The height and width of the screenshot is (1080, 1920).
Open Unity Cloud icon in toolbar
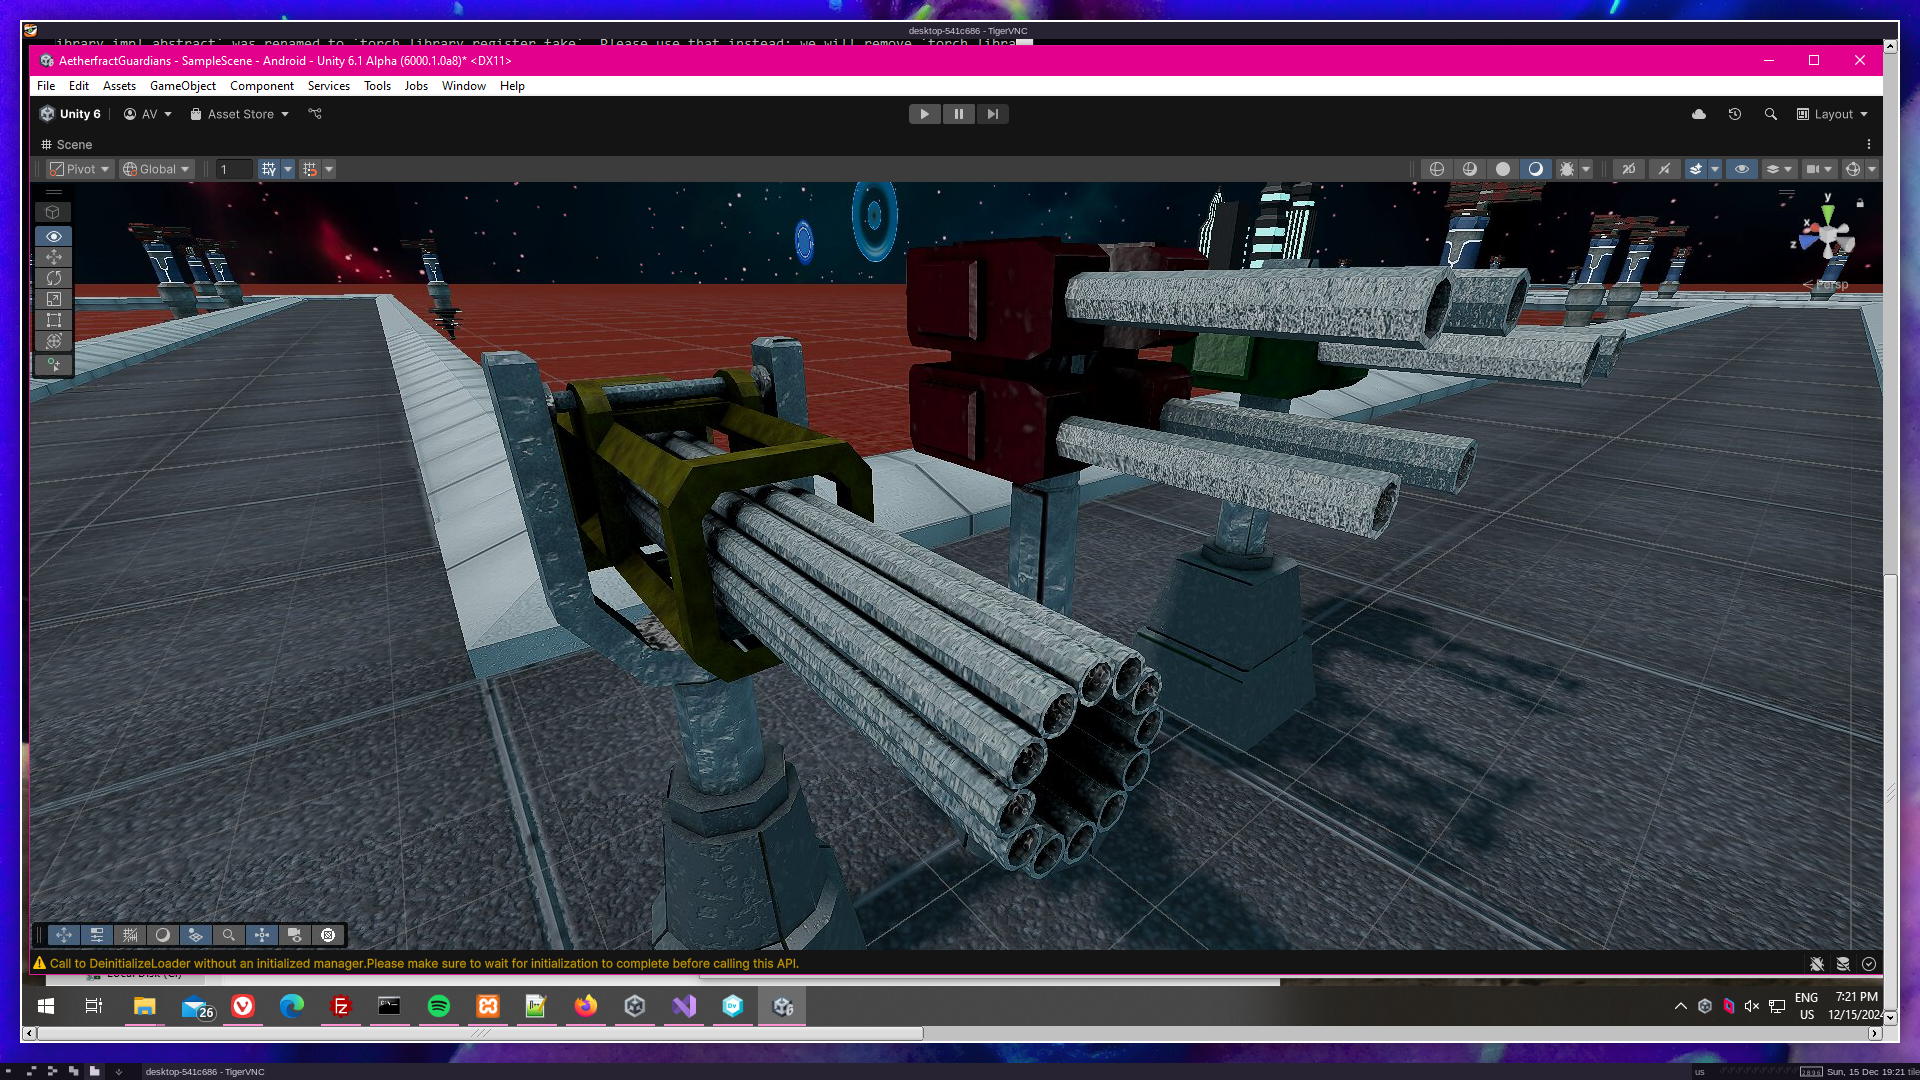click(x=1698, y=114)
